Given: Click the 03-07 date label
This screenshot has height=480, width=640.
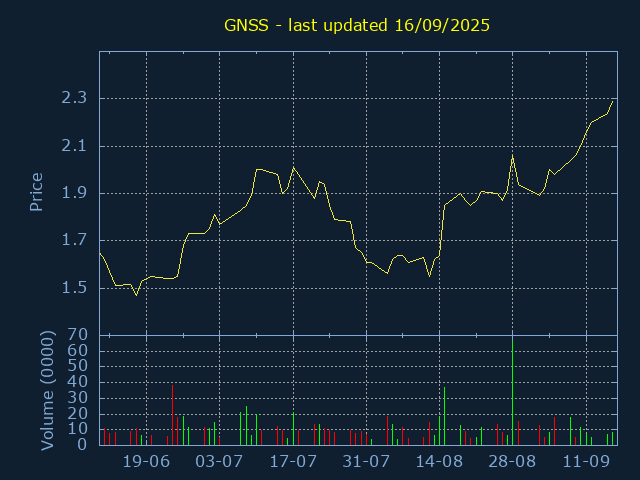Looking at the screenshot, I should (x=219, y=462).
